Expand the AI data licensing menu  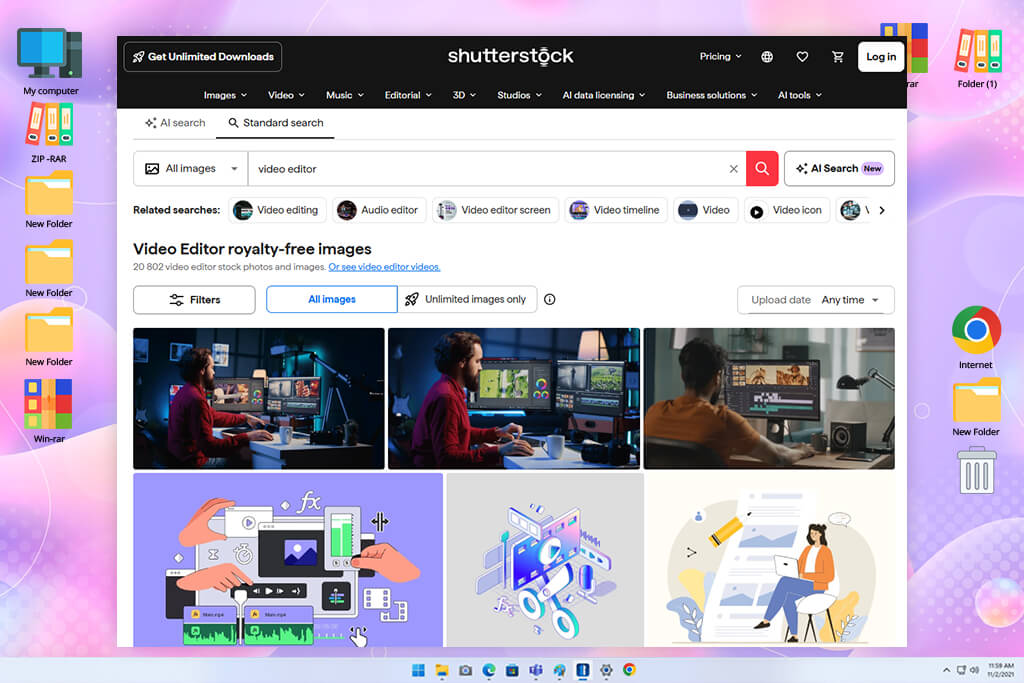[604, 95]
